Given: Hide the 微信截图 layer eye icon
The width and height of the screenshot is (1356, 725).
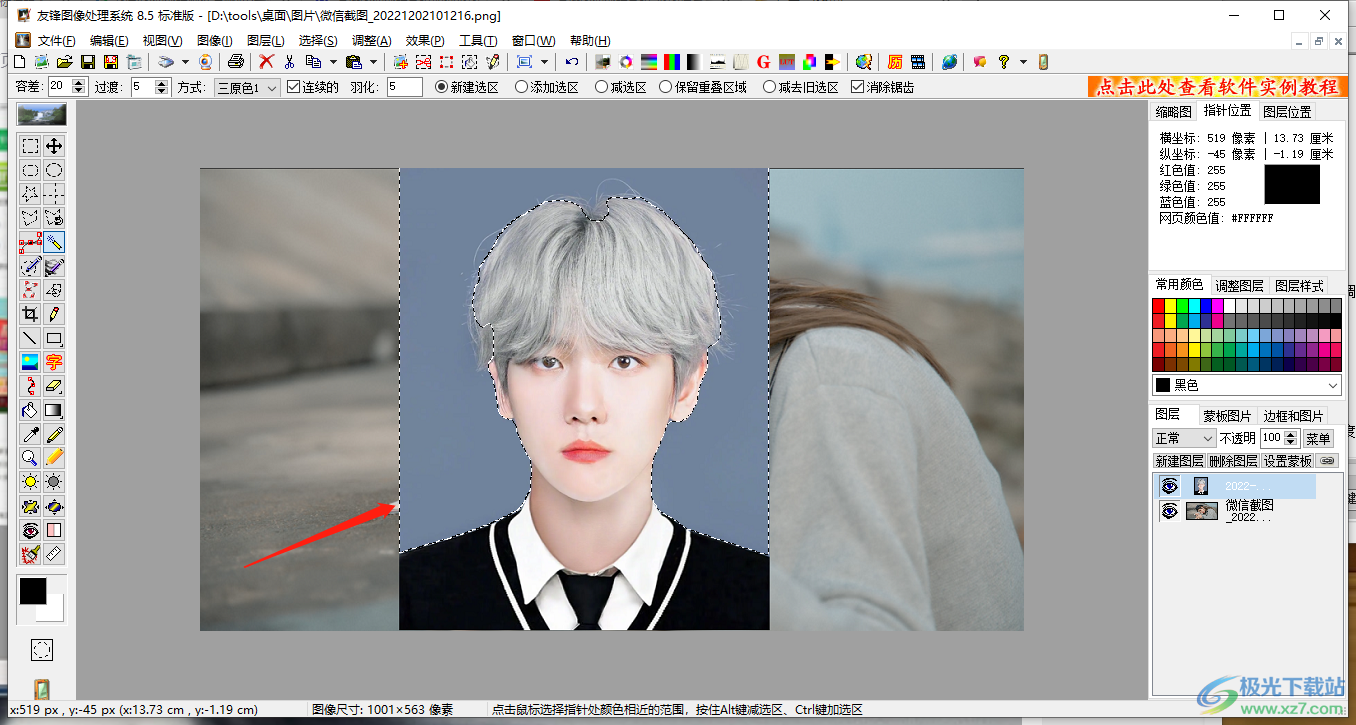Looking at the screenshot, I should click(1168, 511).
